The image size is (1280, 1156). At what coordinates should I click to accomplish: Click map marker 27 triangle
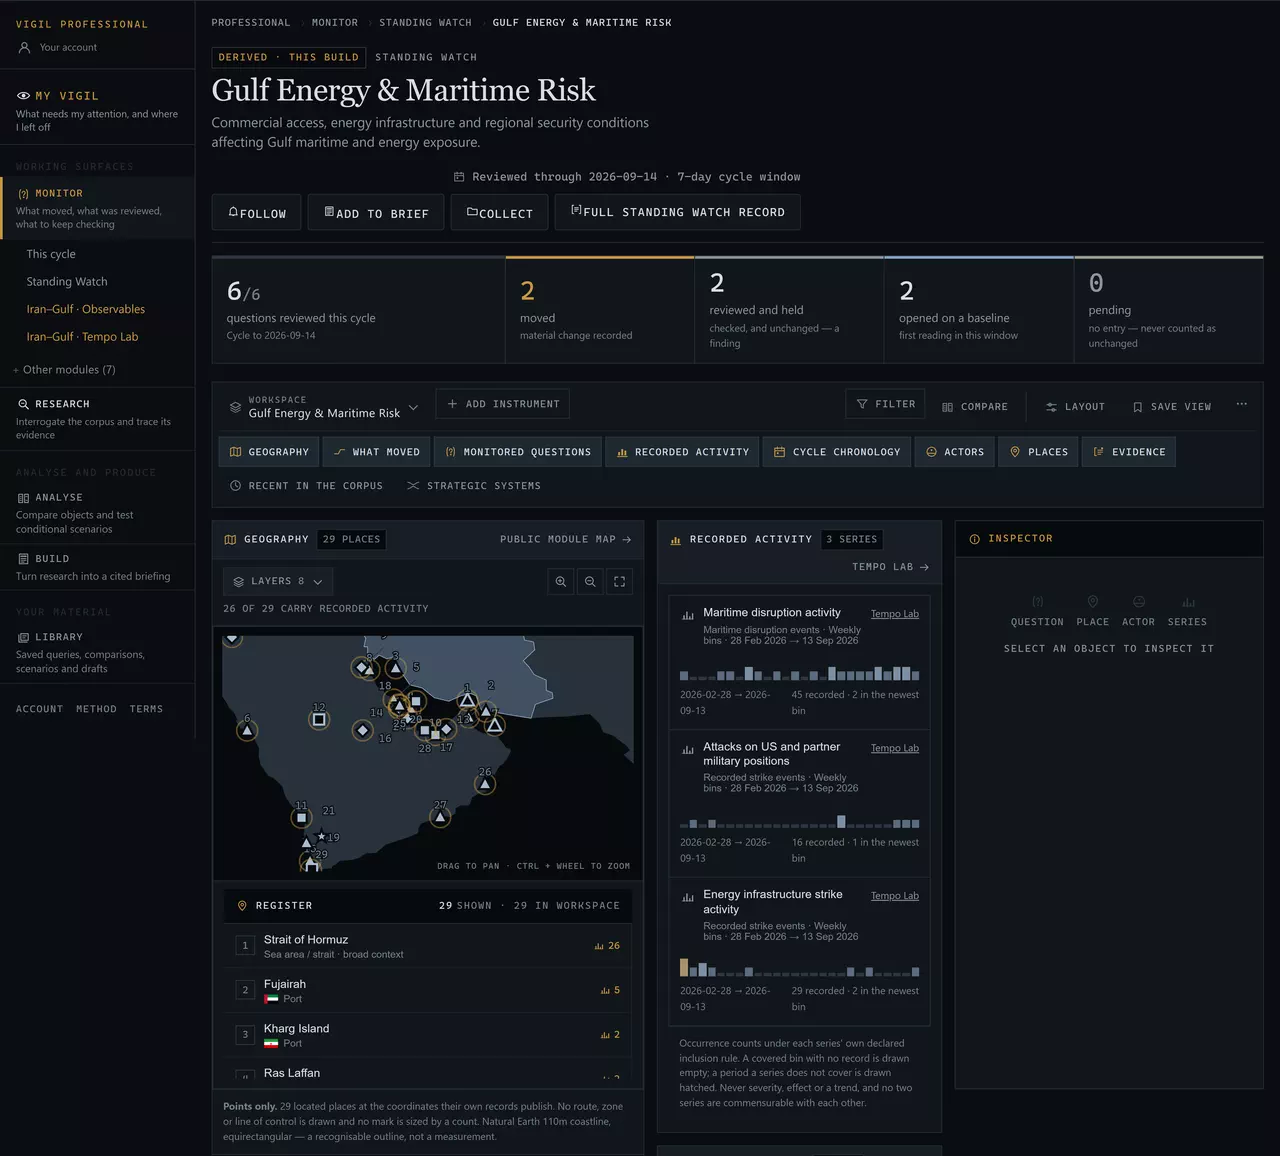(440, 817)
